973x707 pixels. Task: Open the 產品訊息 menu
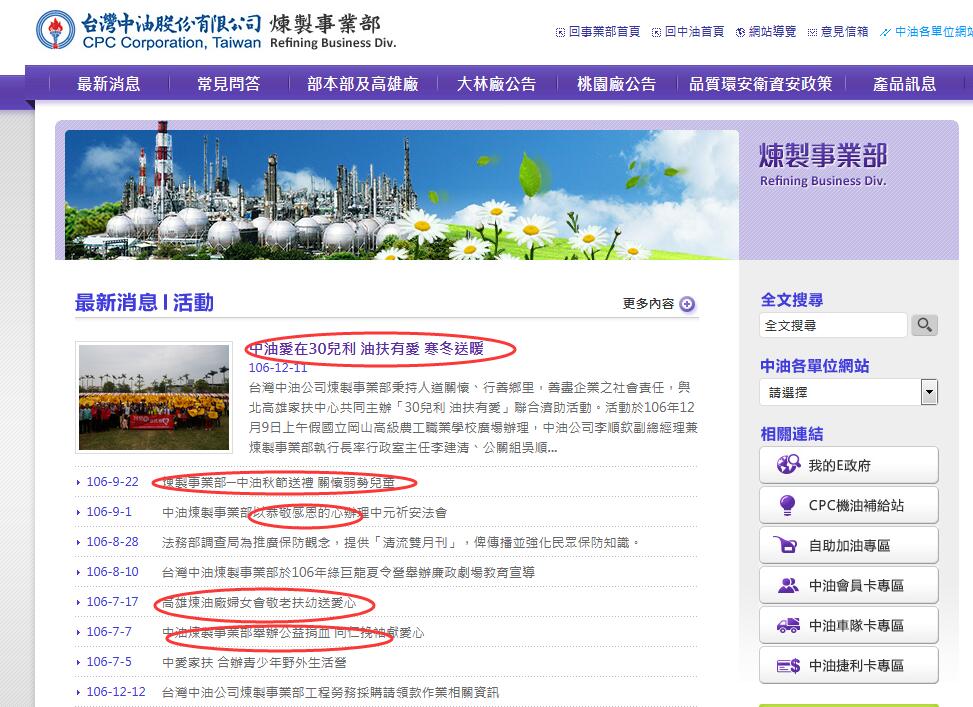pos(904,84)
